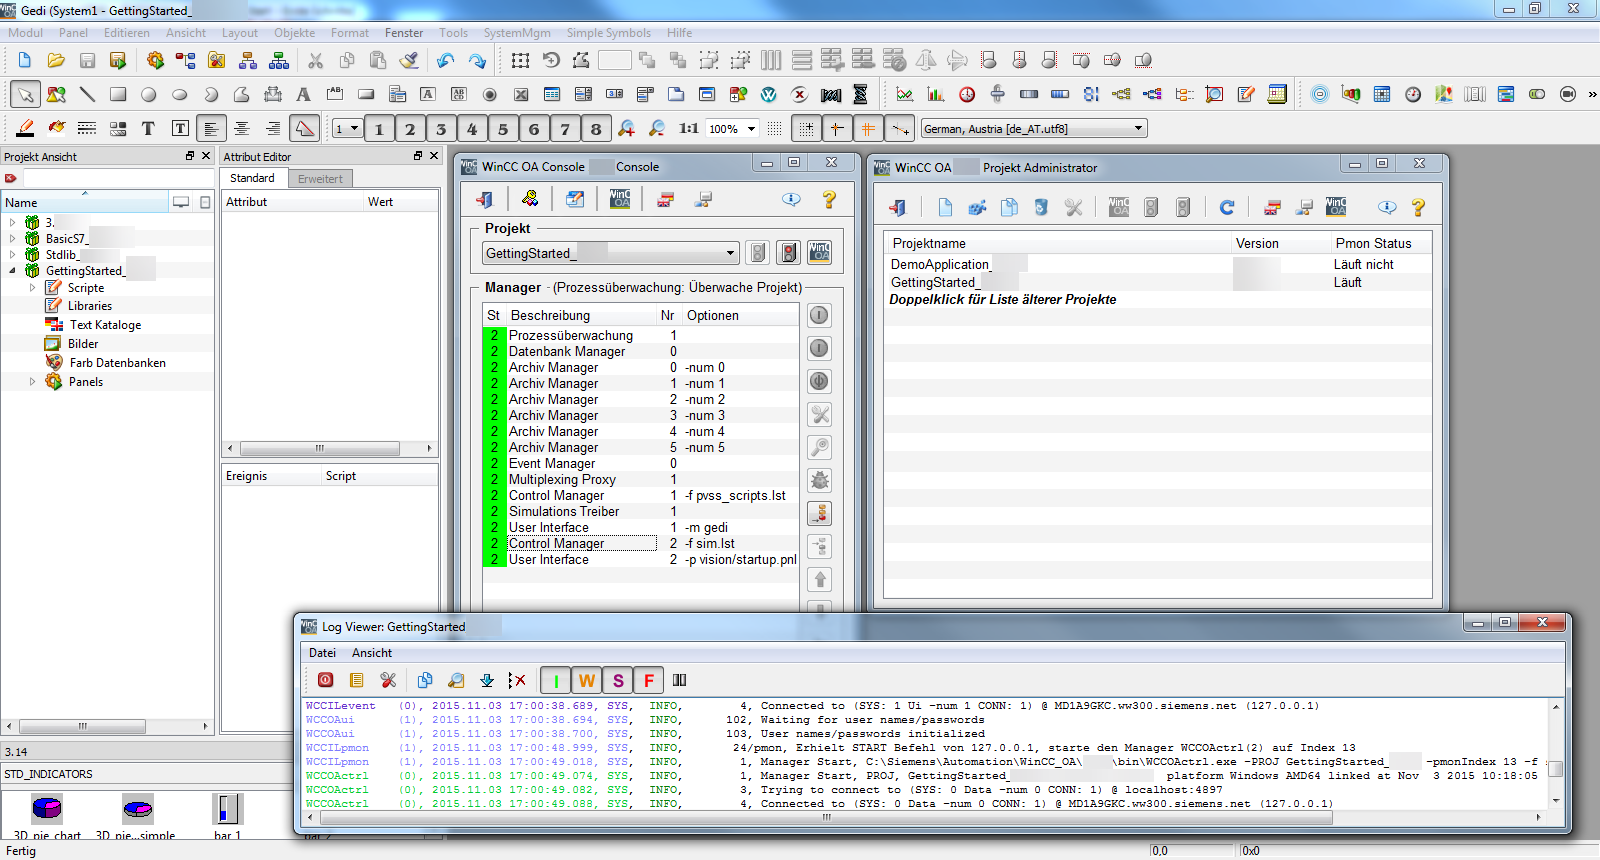Choose the rectangle shape tool
The height and width of the screenshot is (860, 1600).
click(118, 95)
